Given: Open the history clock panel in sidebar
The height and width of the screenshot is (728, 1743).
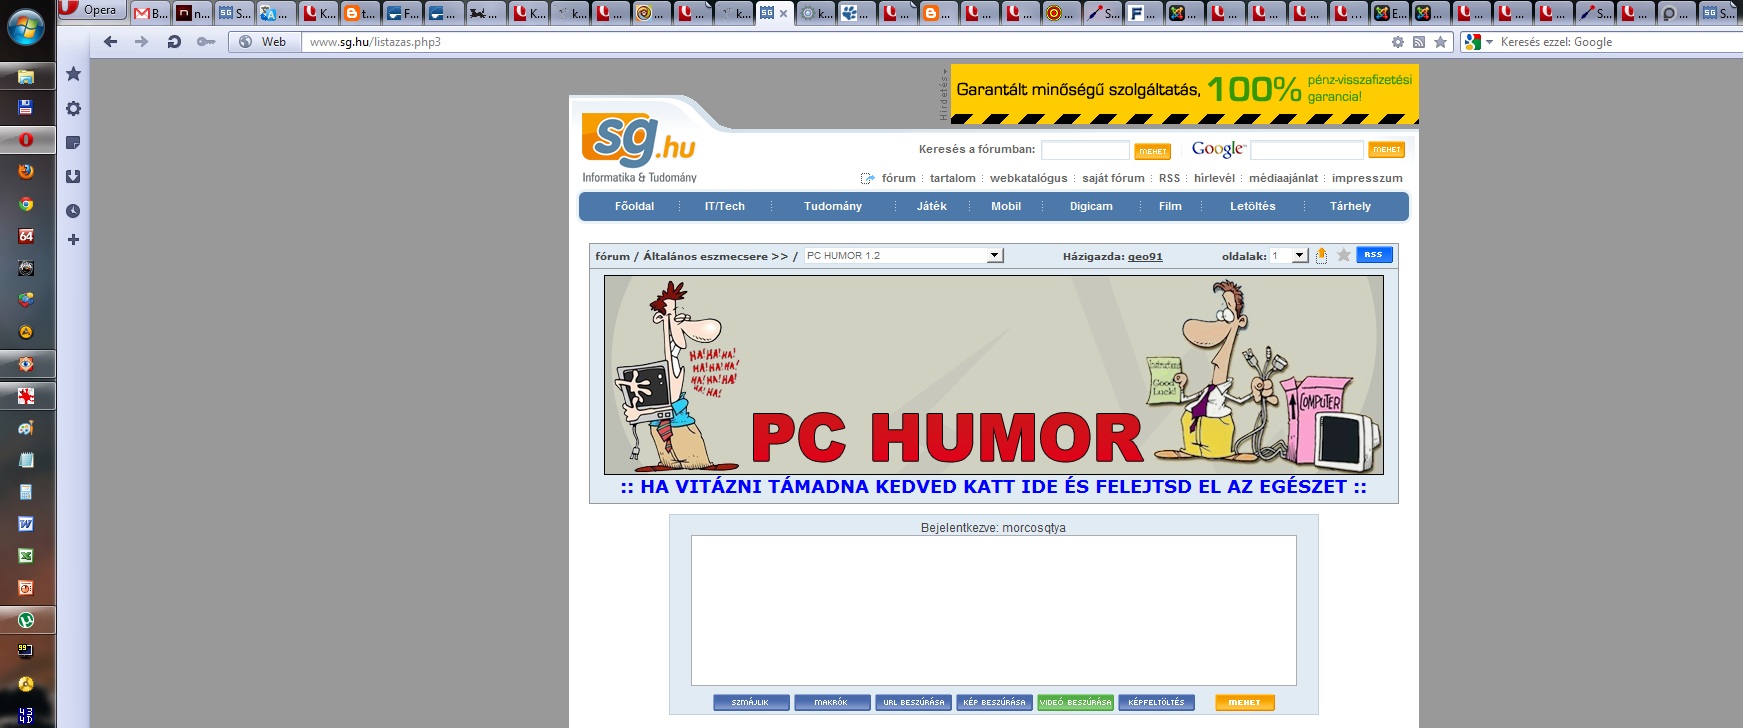Looking at the screenshot, I should coord(73,211).
